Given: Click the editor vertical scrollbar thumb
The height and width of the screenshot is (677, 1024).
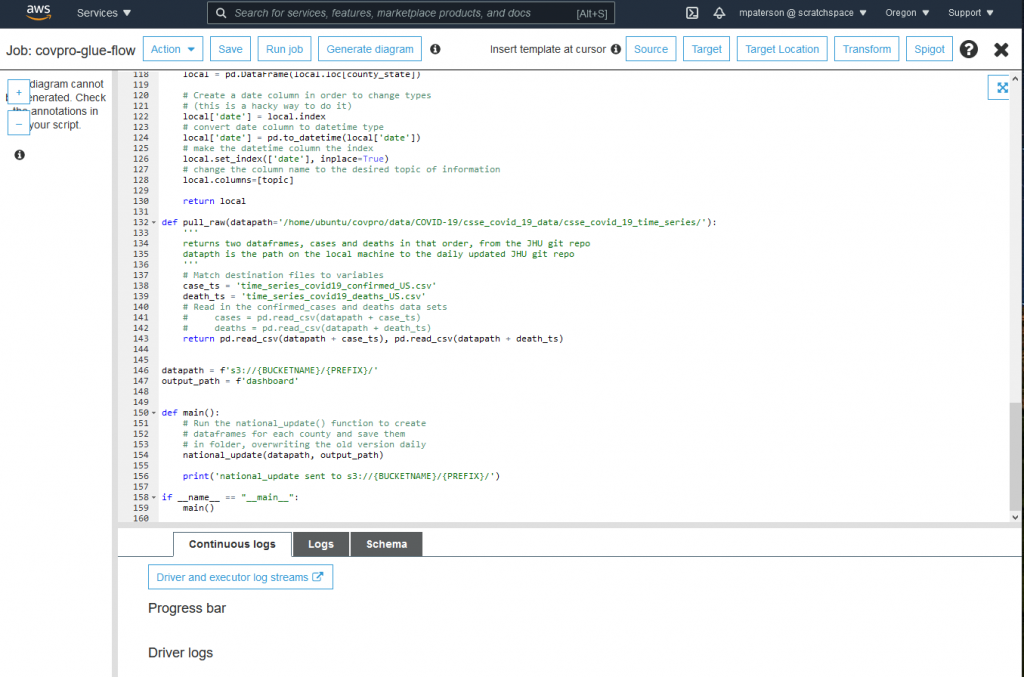Looking at the screenshot, I should (1014, 456).
